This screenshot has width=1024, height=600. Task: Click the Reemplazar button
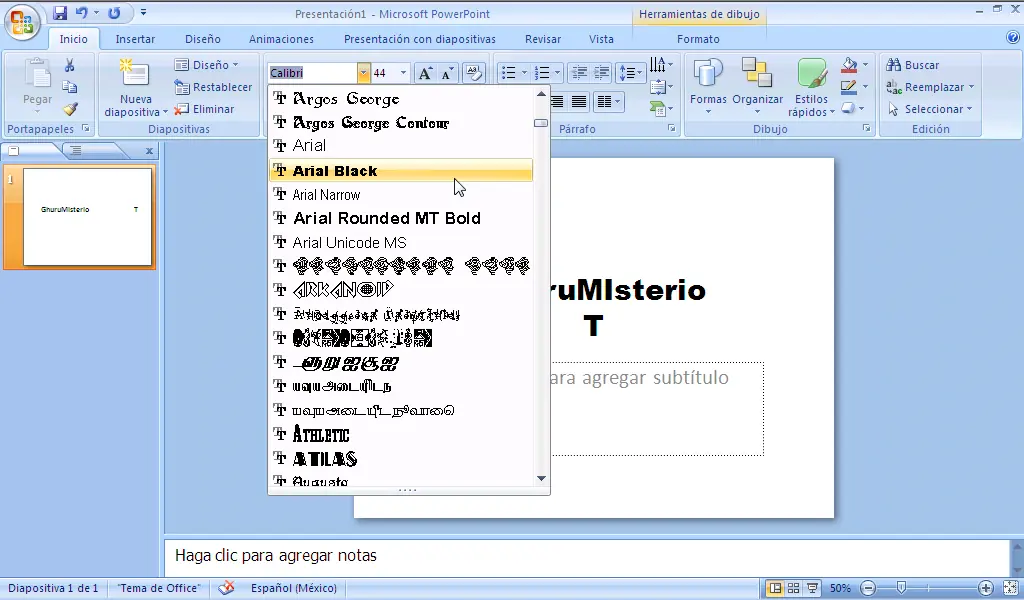pos(930,87)
